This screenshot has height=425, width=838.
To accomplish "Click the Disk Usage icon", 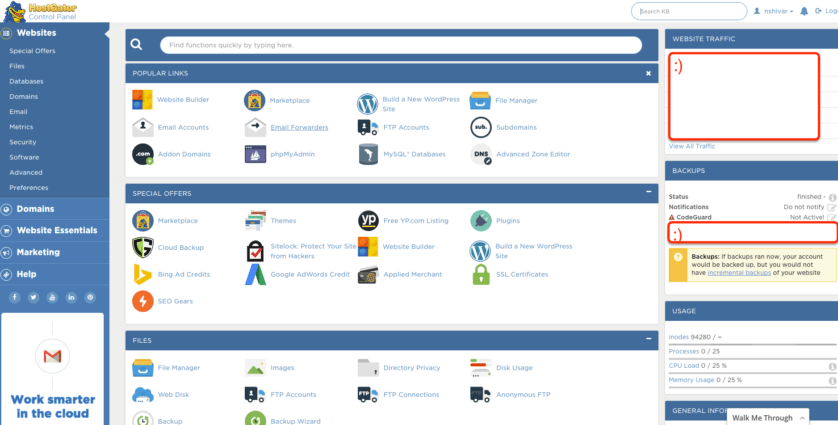I will tap(480, 368).
